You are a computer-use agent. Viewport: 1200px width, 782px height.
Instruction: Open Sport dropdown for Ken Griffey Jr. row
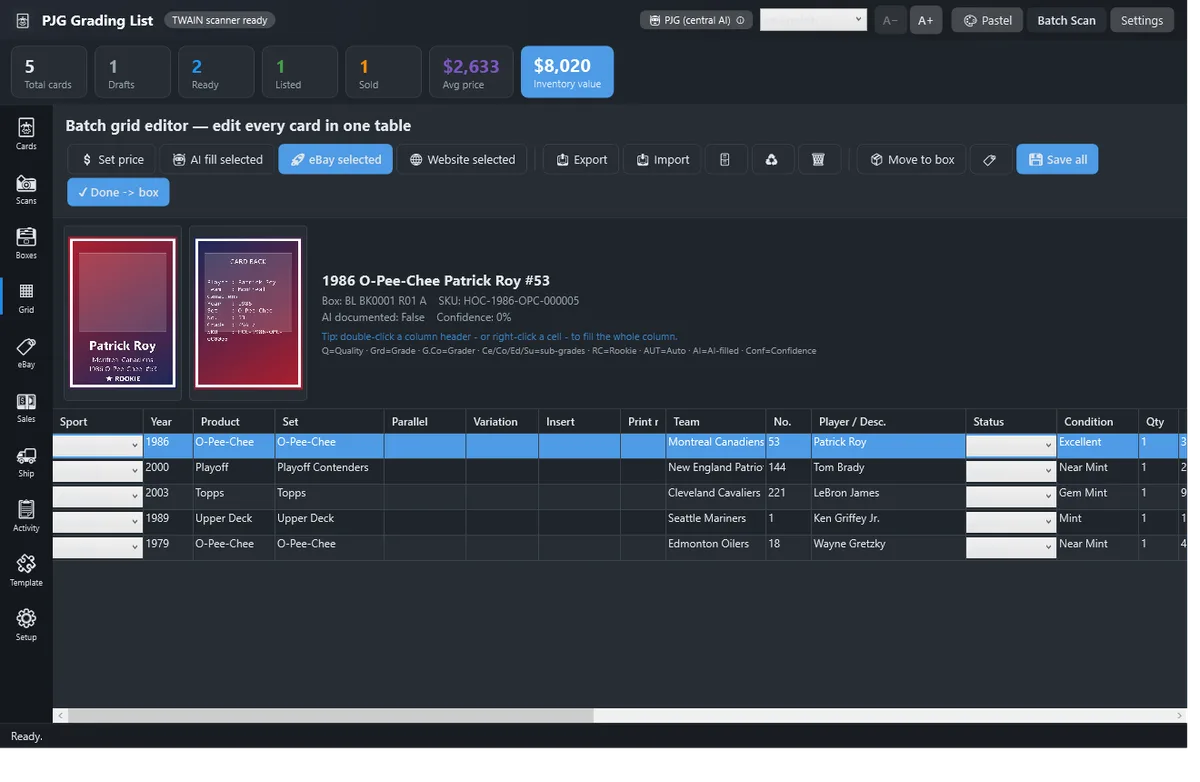coord(97,522)
